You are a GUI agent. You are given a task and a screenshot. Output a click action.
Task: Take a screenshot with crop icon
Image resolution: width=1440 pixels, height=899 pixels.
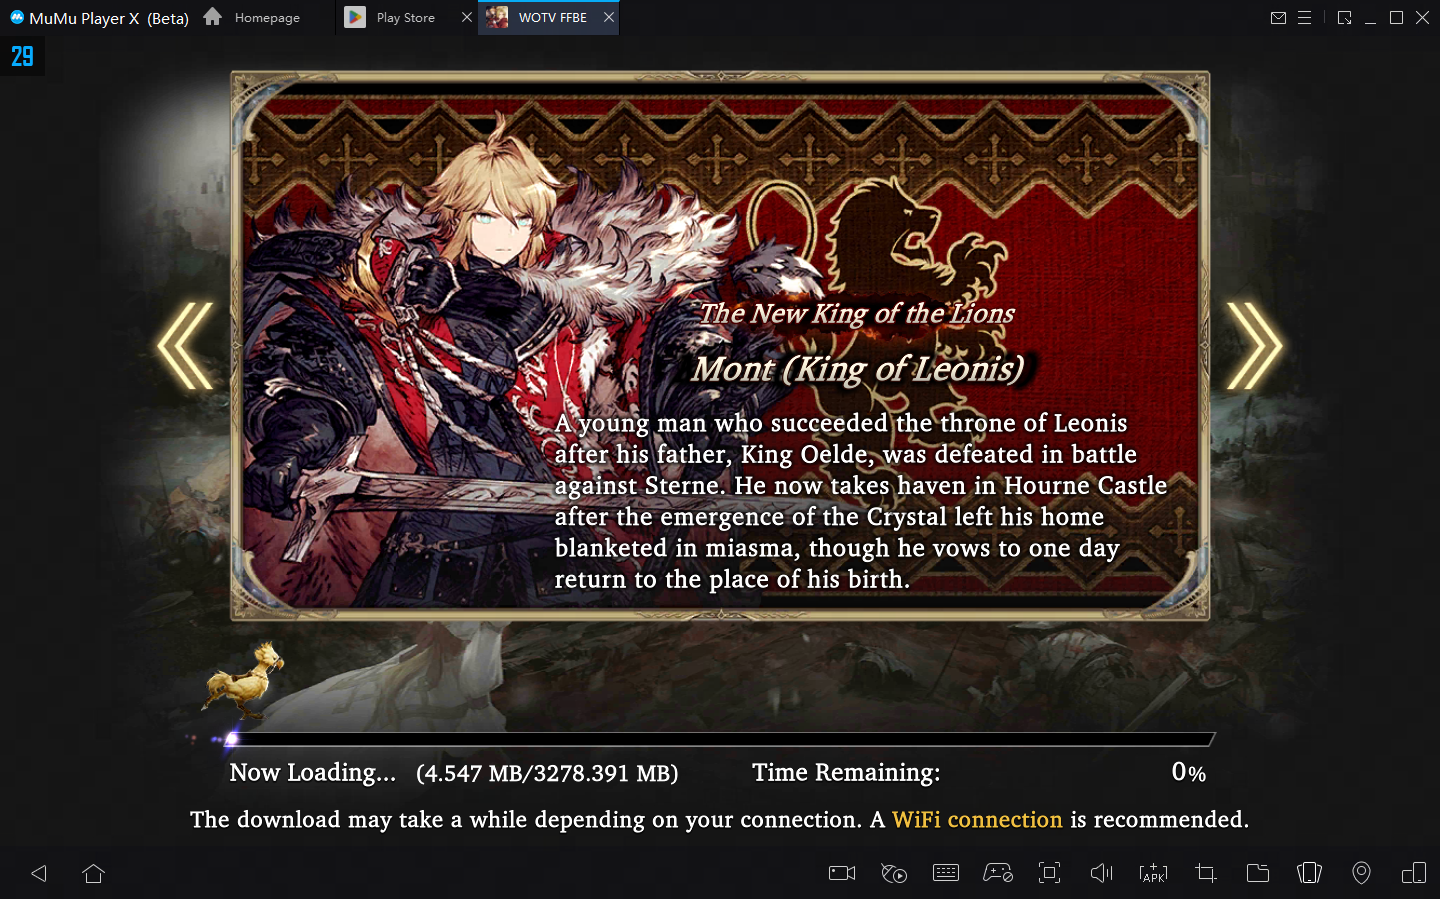point(1206,873)
